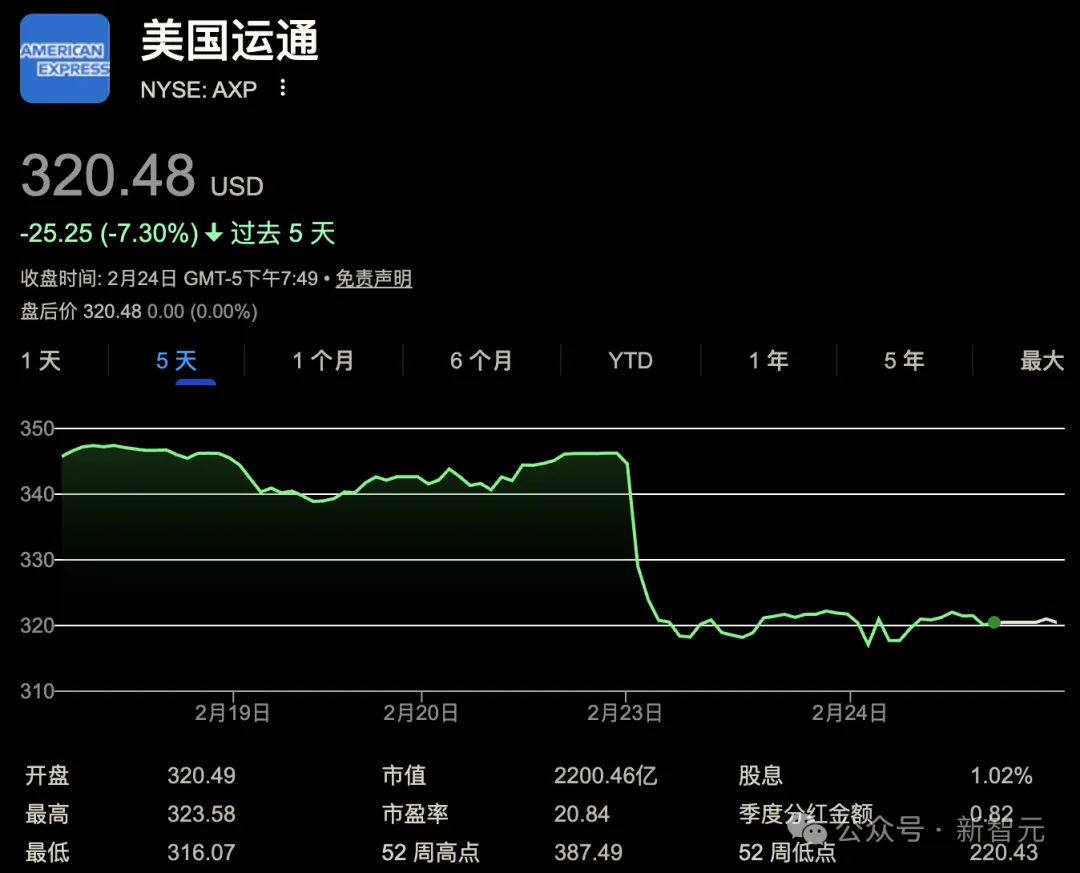Switch chart to 1个月 range

click(323, 361)
